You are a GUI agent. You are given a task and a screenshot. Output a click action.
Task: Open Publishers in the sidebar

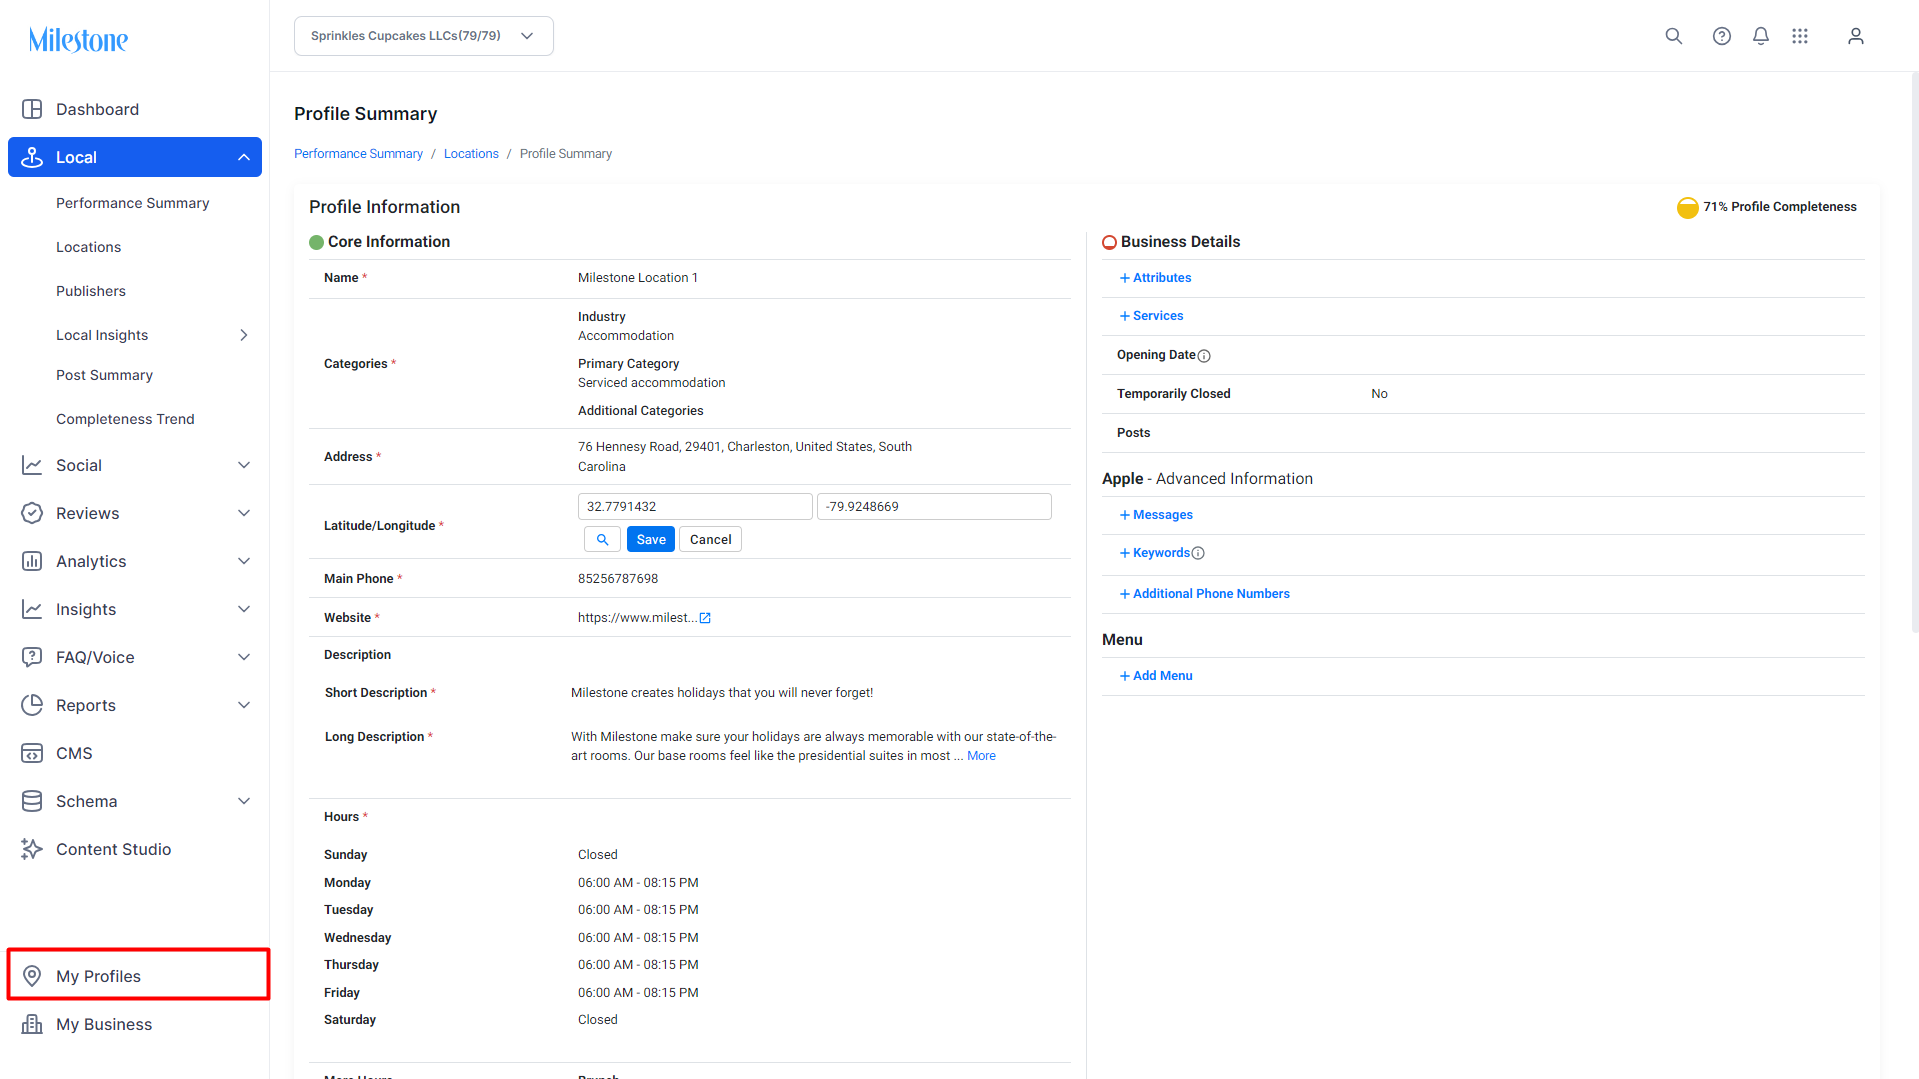tap(91, 291)
